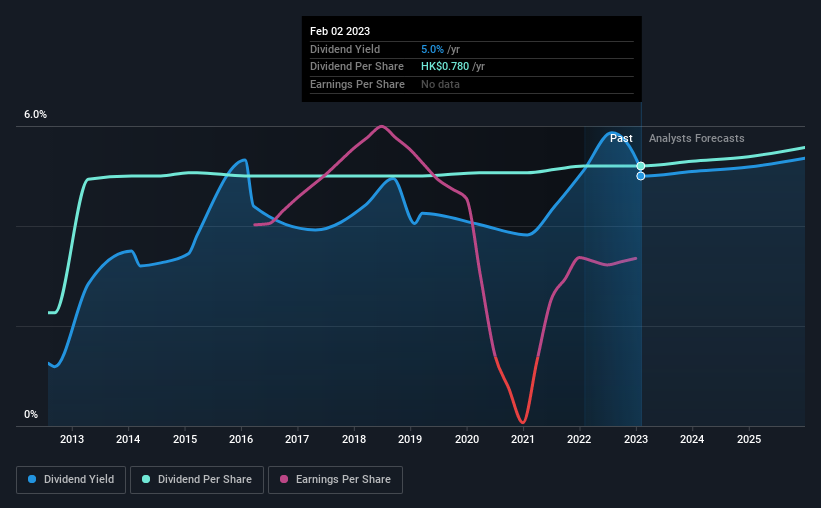
Task: Click the 2025 x-axis label
Action: 749,439
